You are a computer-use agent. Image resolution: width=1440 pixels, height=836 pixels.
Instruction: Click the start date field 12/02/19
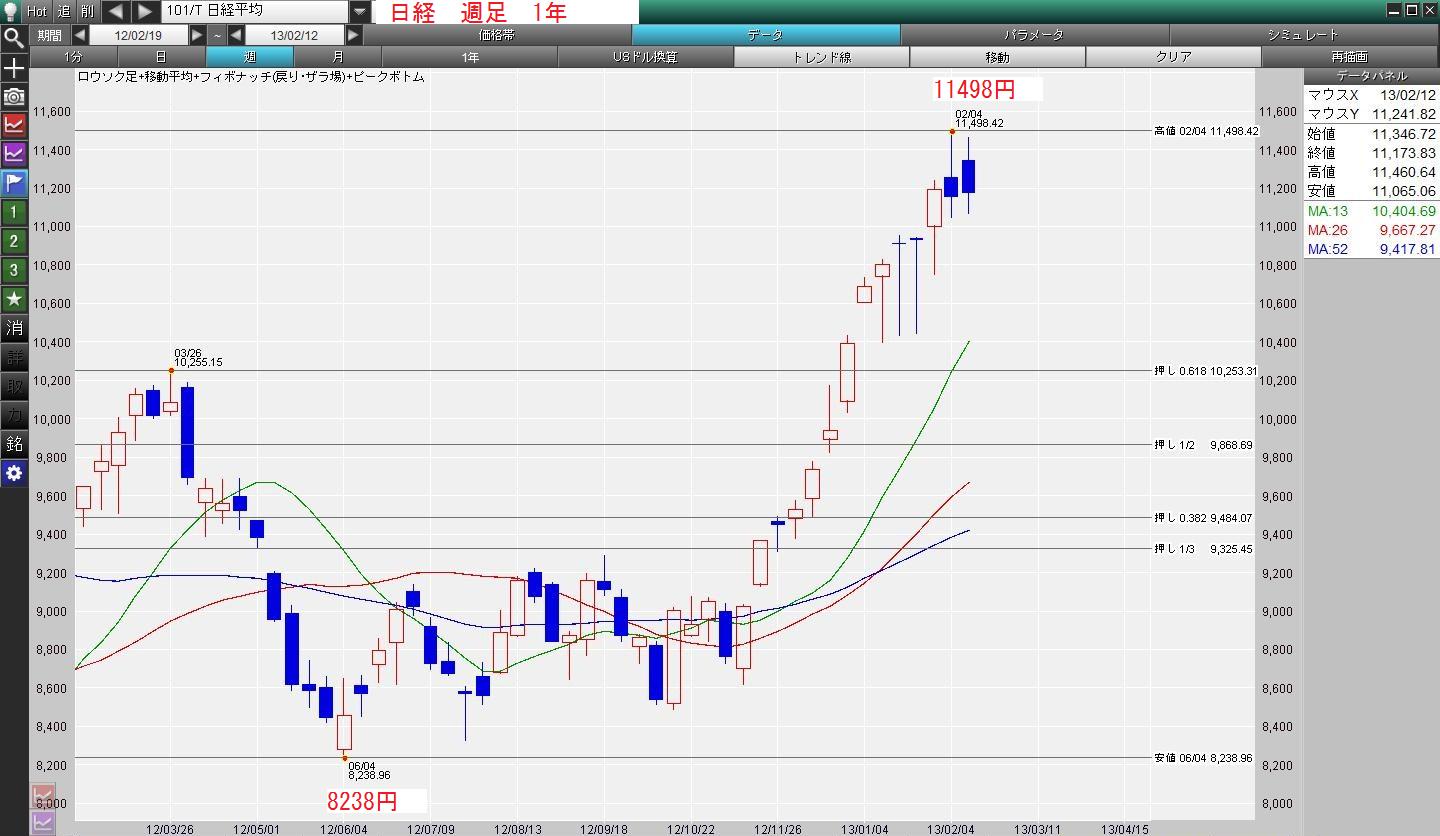pos(138,35)
